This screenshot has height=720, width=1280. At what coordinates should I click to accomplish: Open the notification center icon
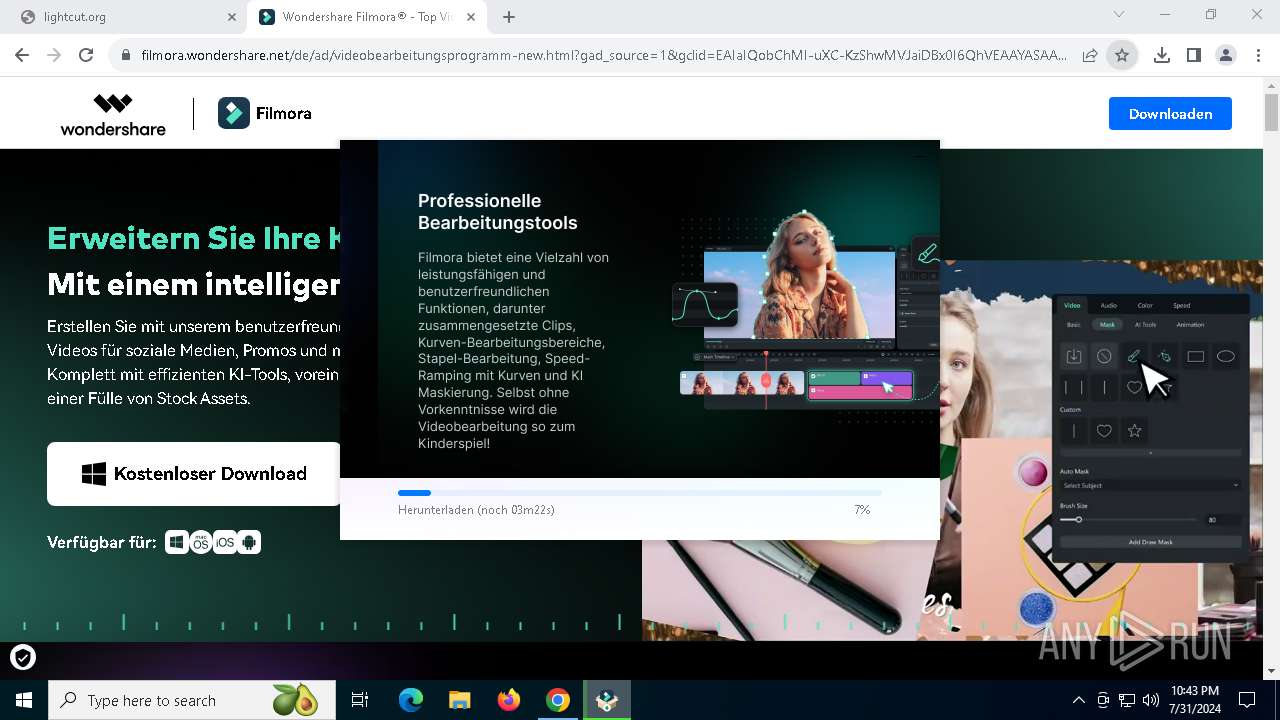pos(1247,700)
